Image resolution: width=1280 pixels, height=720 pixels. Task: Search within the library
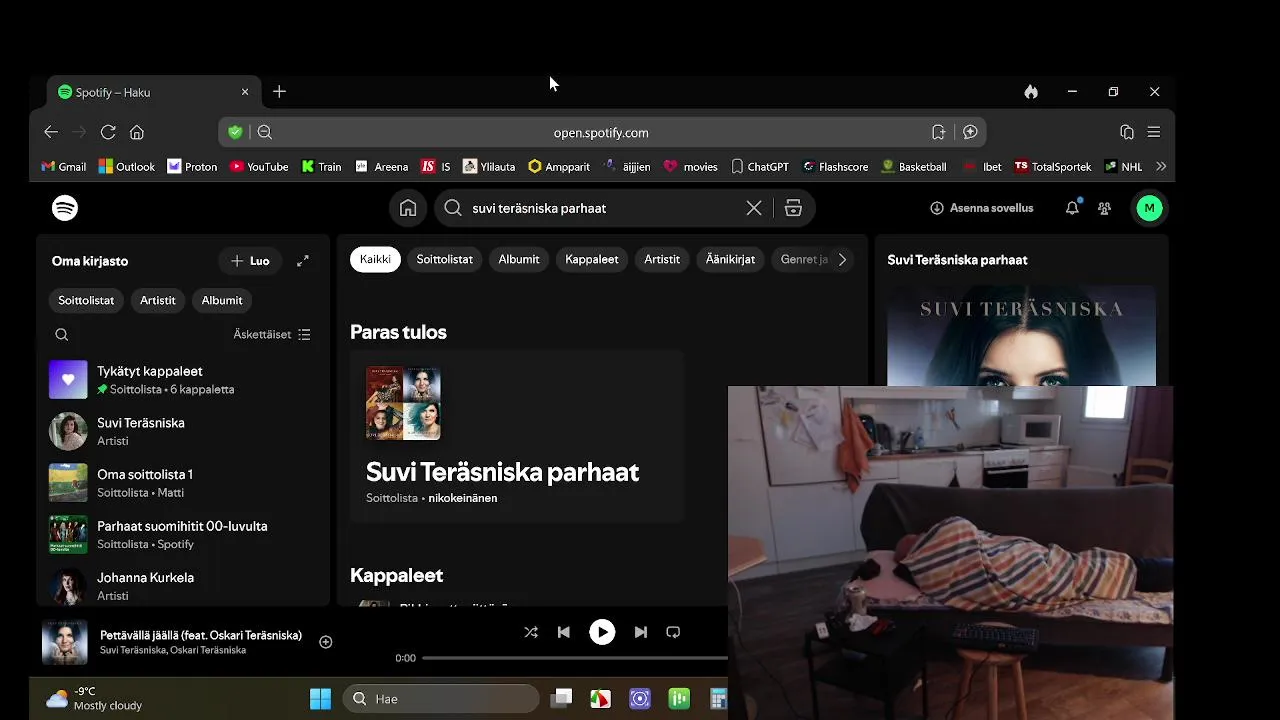click(62, 335)
